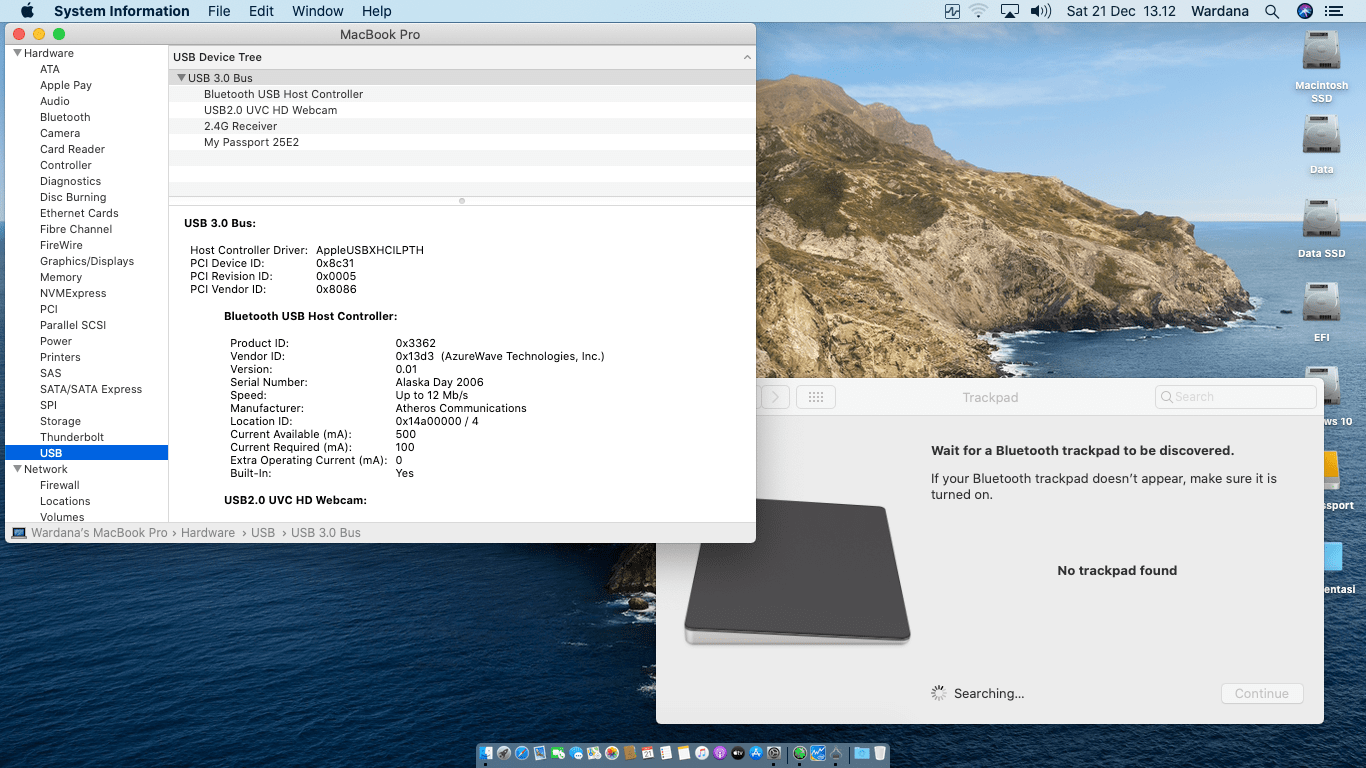Click the date and time in menu bar
The height and width of the screenshot is (768, 1366).
point(1120,11)
